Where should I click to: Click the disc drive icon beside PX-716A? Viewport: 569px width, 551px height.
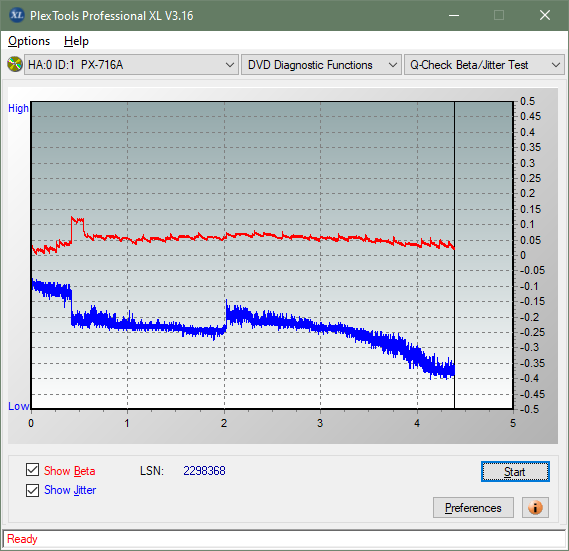(x=15, y=64)
